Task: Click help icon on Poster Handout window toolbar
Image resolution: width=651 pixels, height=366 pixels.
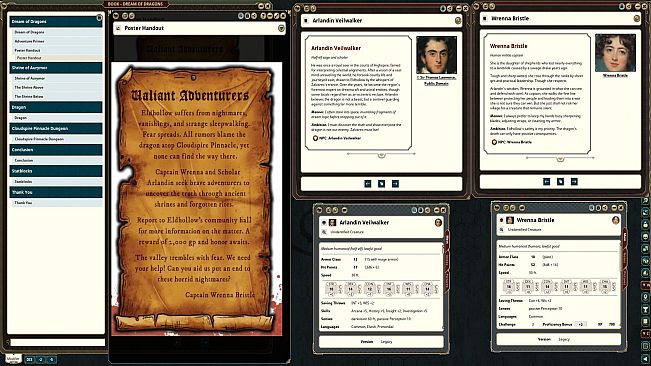Action: 262,16
